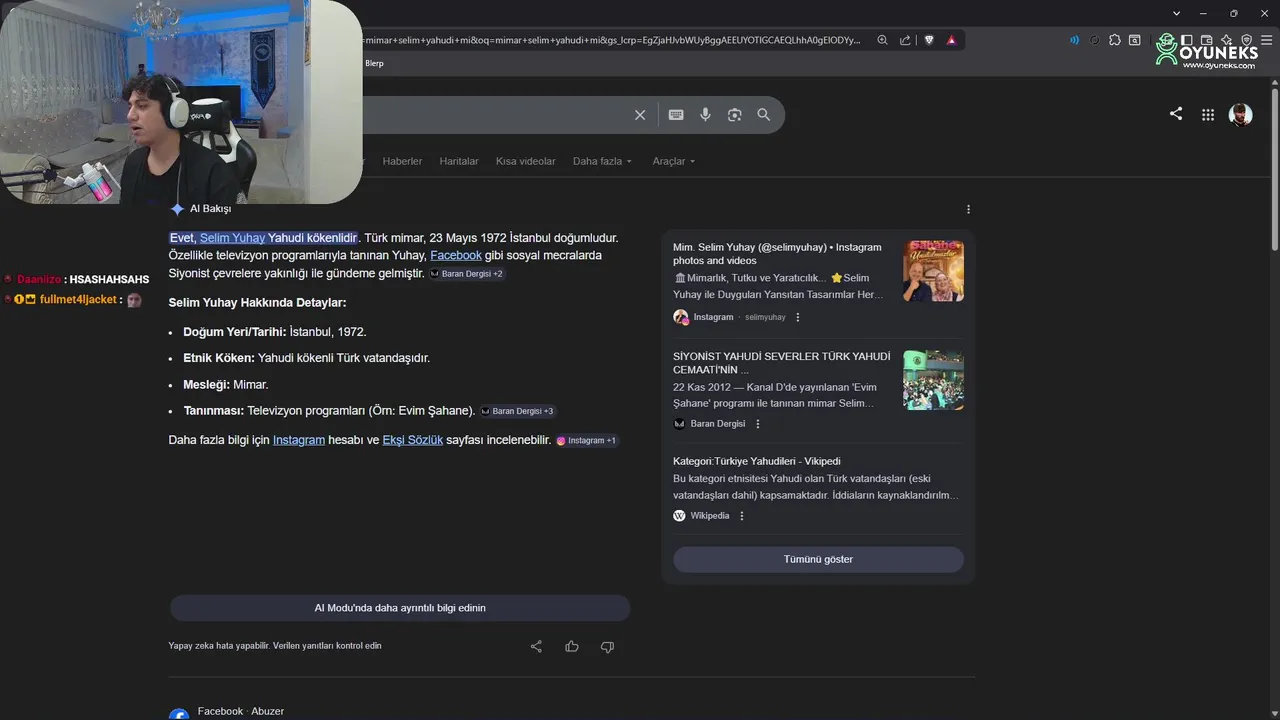Open the zoom magnifier in the address bar
The height and width of the screenshot is (720, 1280).
click(x=882, y=40)
